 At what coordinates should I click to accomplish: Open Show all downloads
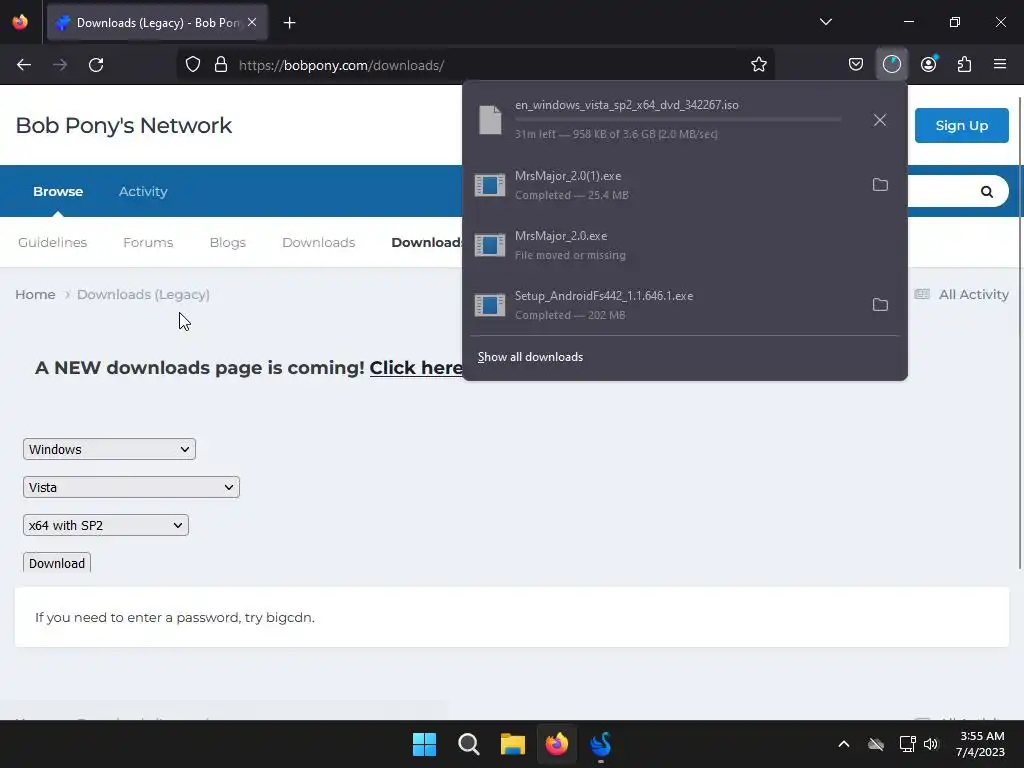click(x=530, y=357)
